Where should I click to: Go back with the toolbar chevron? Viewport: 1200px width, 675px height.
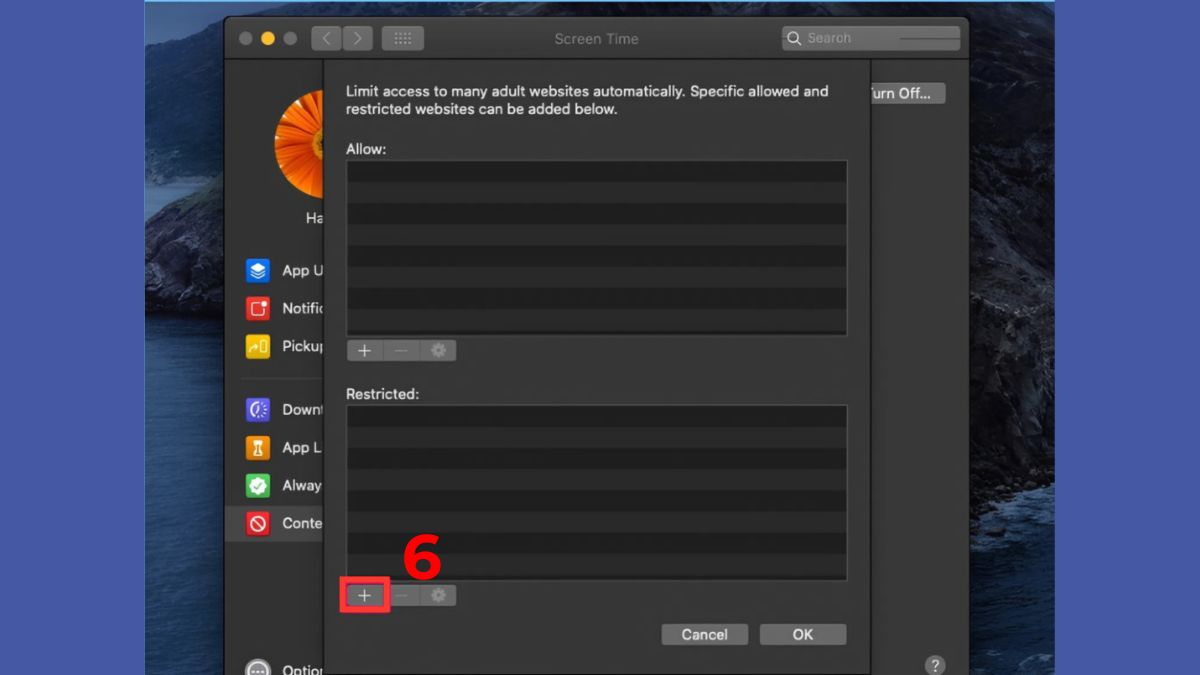coord(326,39)
